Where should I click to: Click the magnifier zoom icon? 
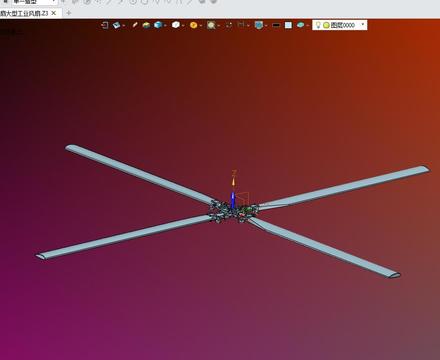click(x=211, y=25)
